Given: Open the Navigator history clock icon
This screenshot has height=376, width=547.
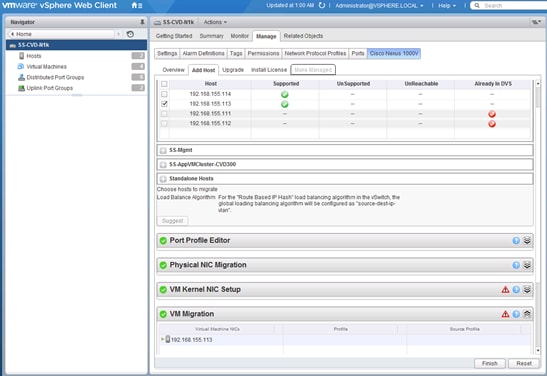Looking at the screenshot, I should (130, 34).
